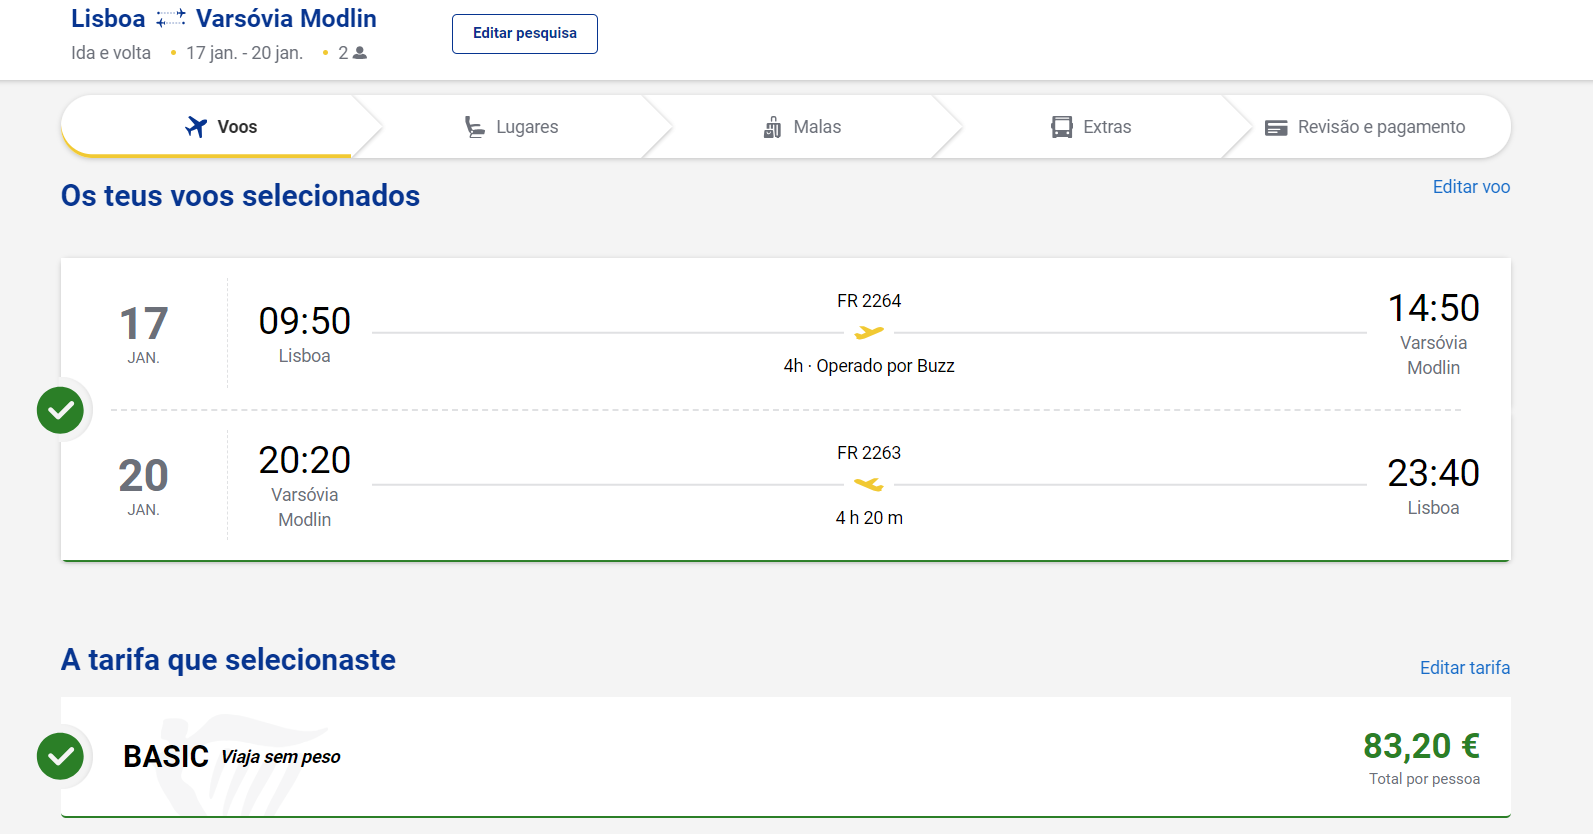Click the seat icon beside Lugares

point(475,127)
